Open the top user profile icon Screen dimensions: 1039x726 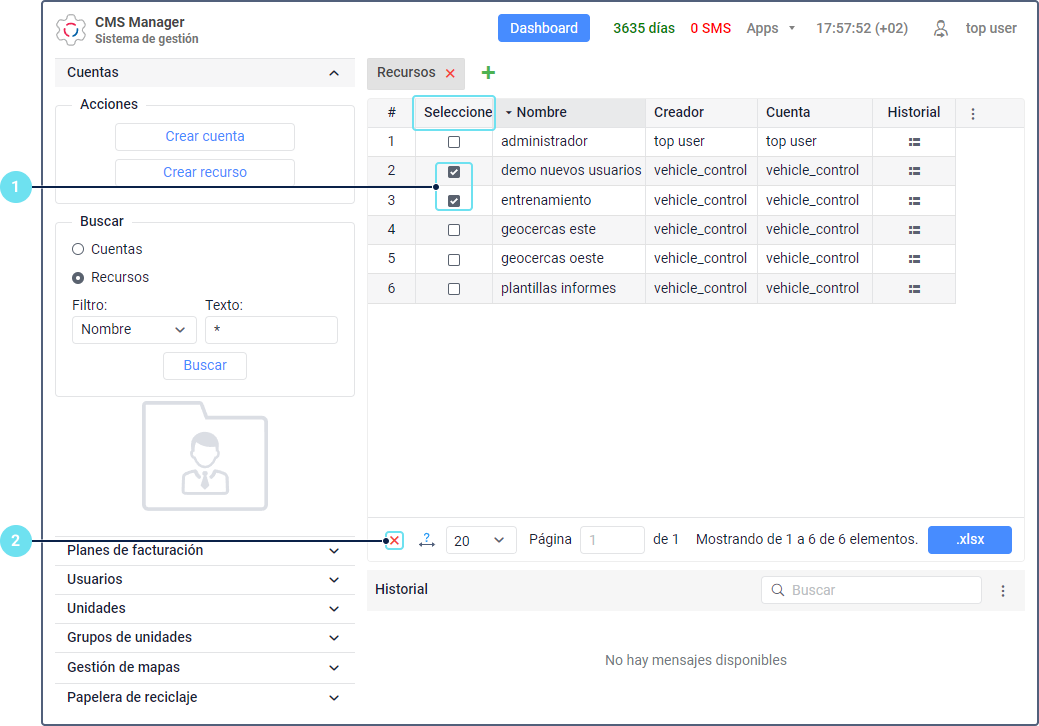pyautogui.click(x=940, y=28)
